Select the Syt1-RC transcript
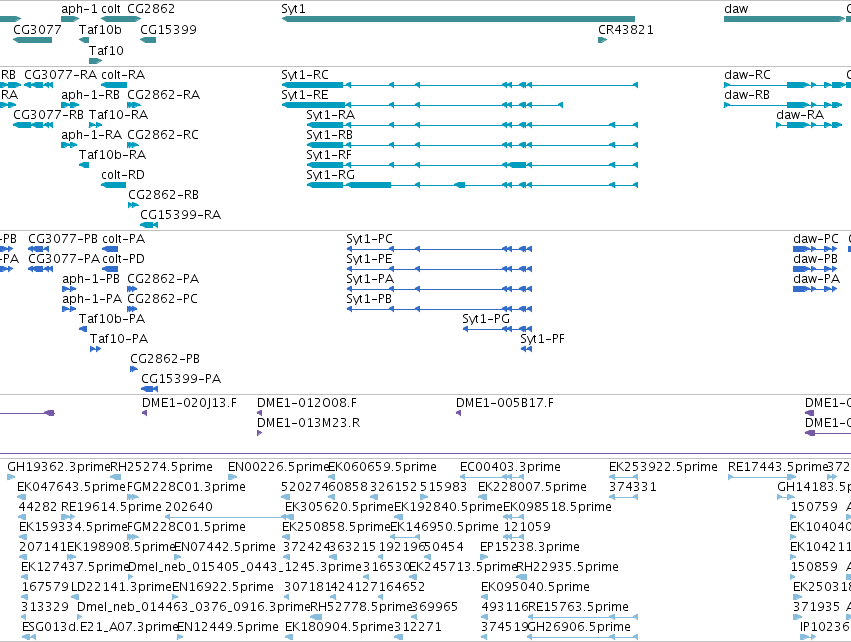 coord(460,85)
